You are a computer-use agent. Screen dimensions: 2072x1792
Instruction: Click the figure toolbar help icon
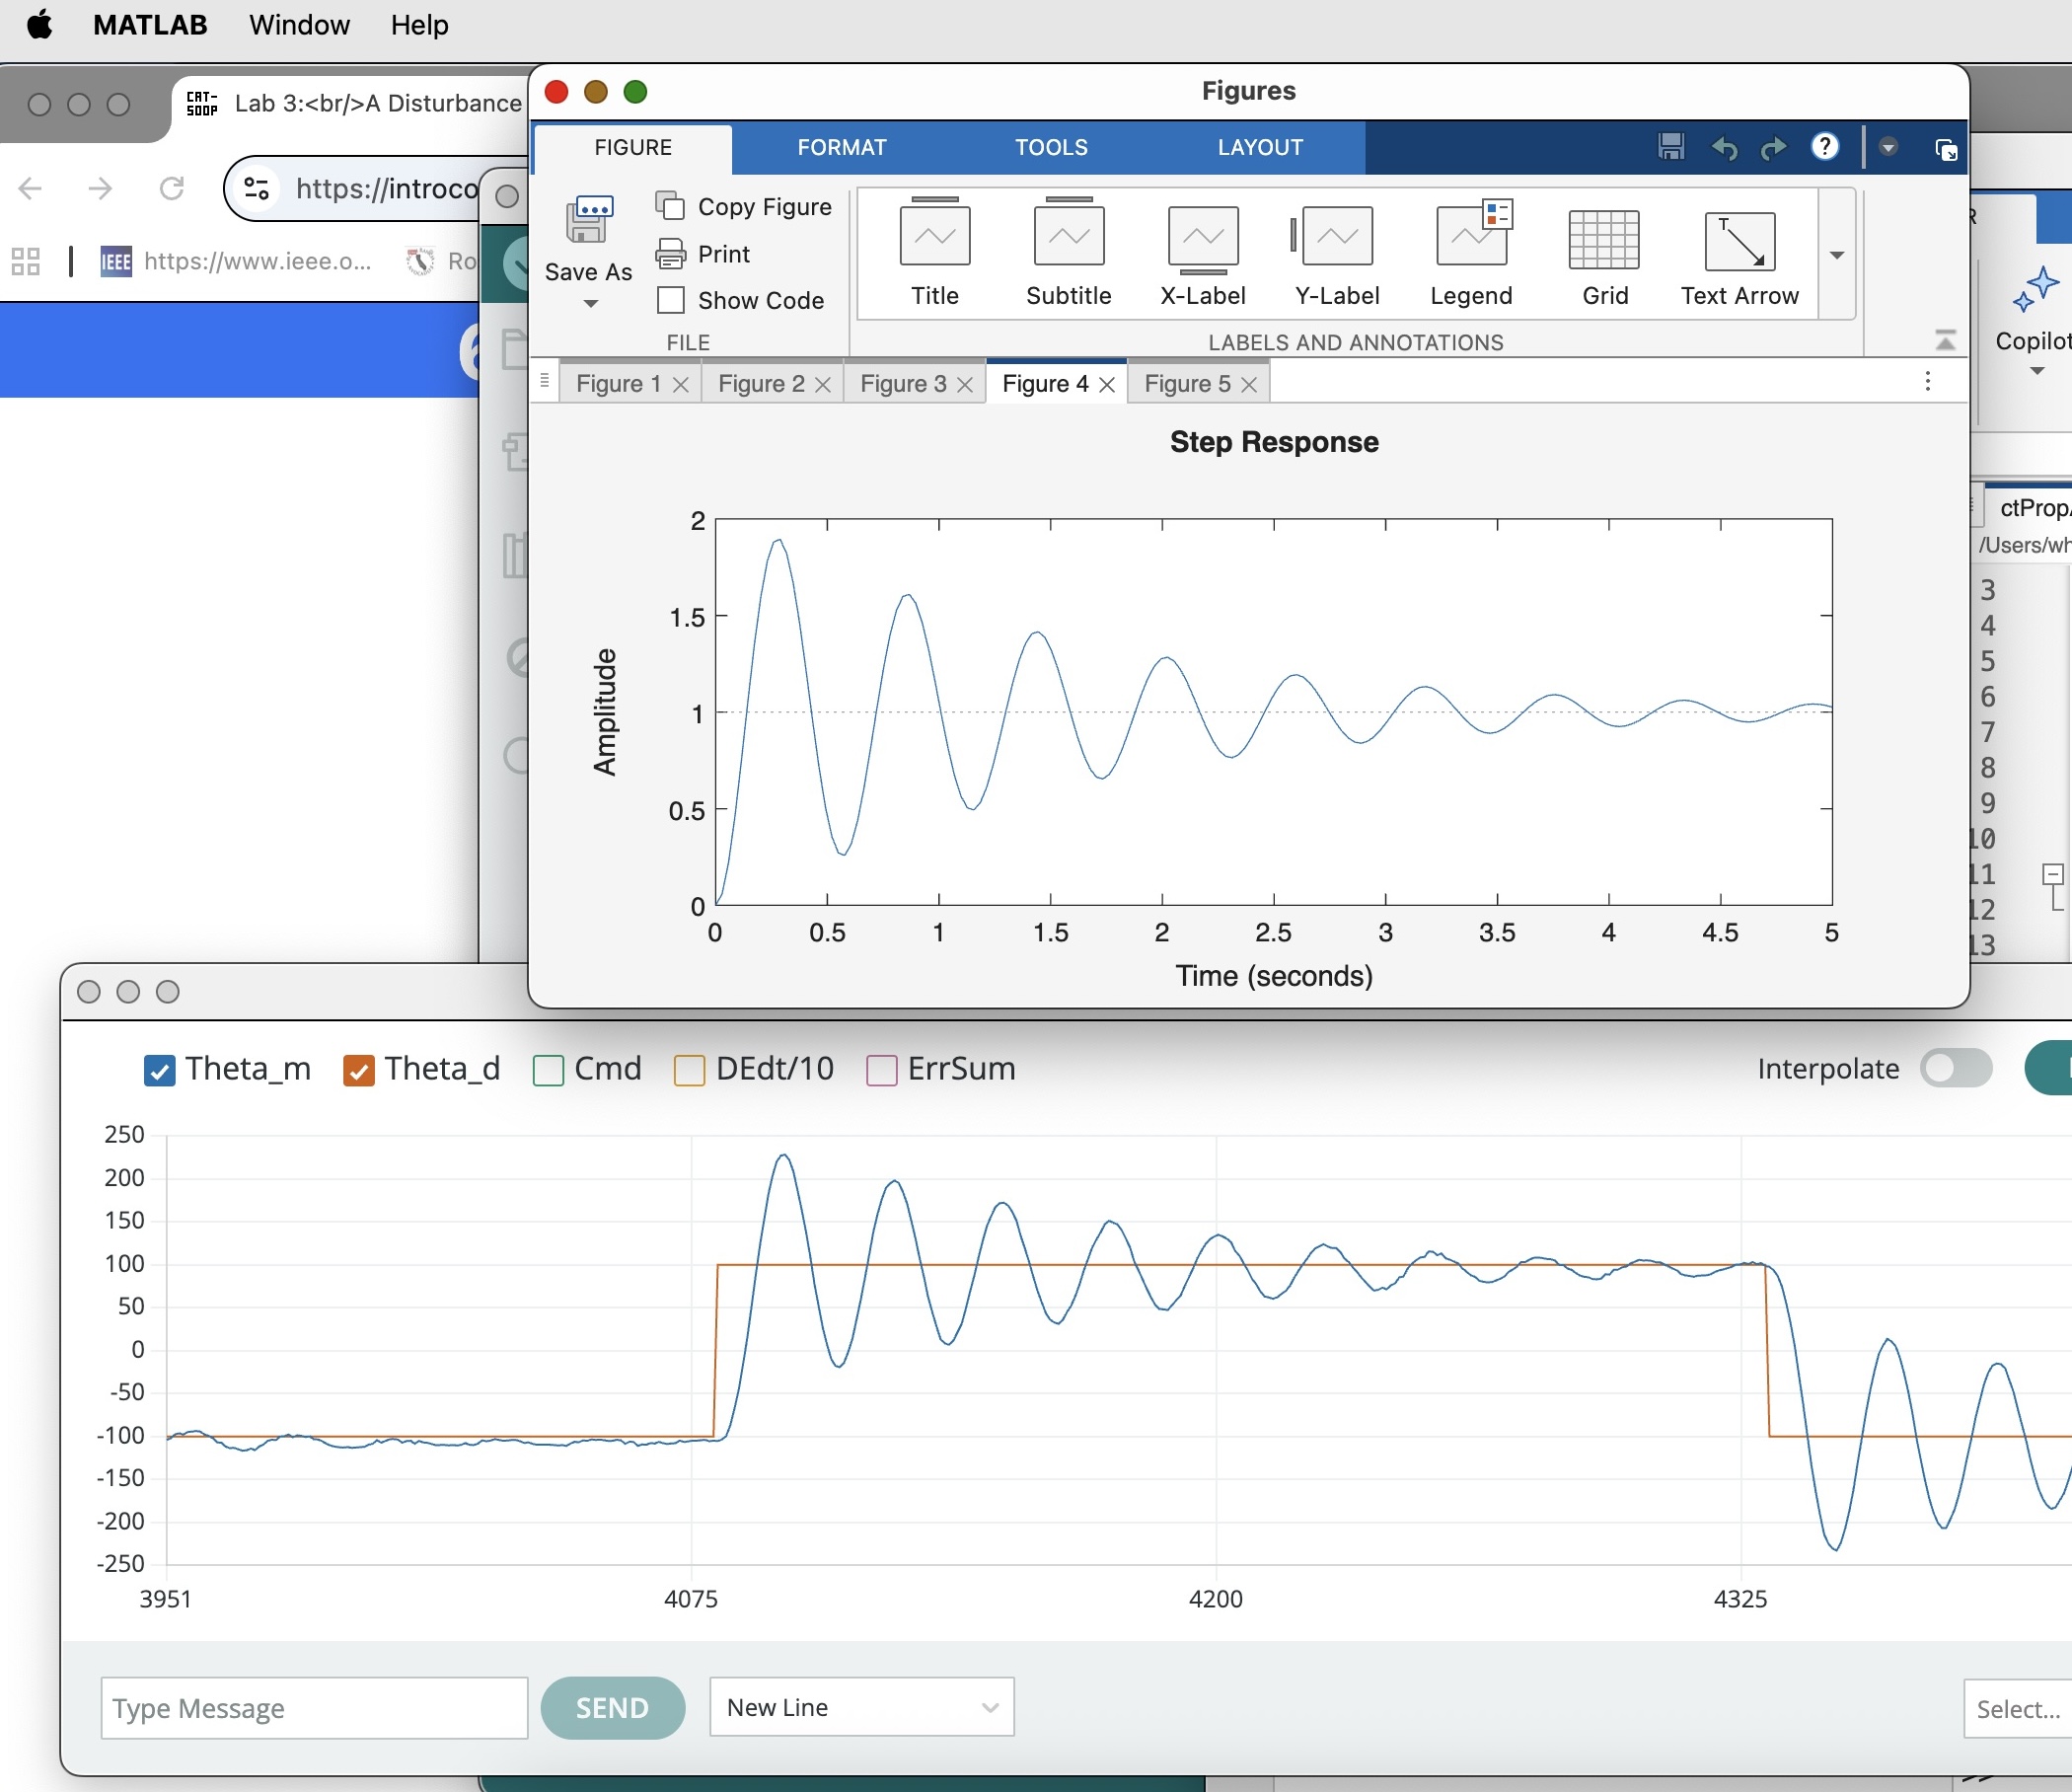pos(1825,147)
